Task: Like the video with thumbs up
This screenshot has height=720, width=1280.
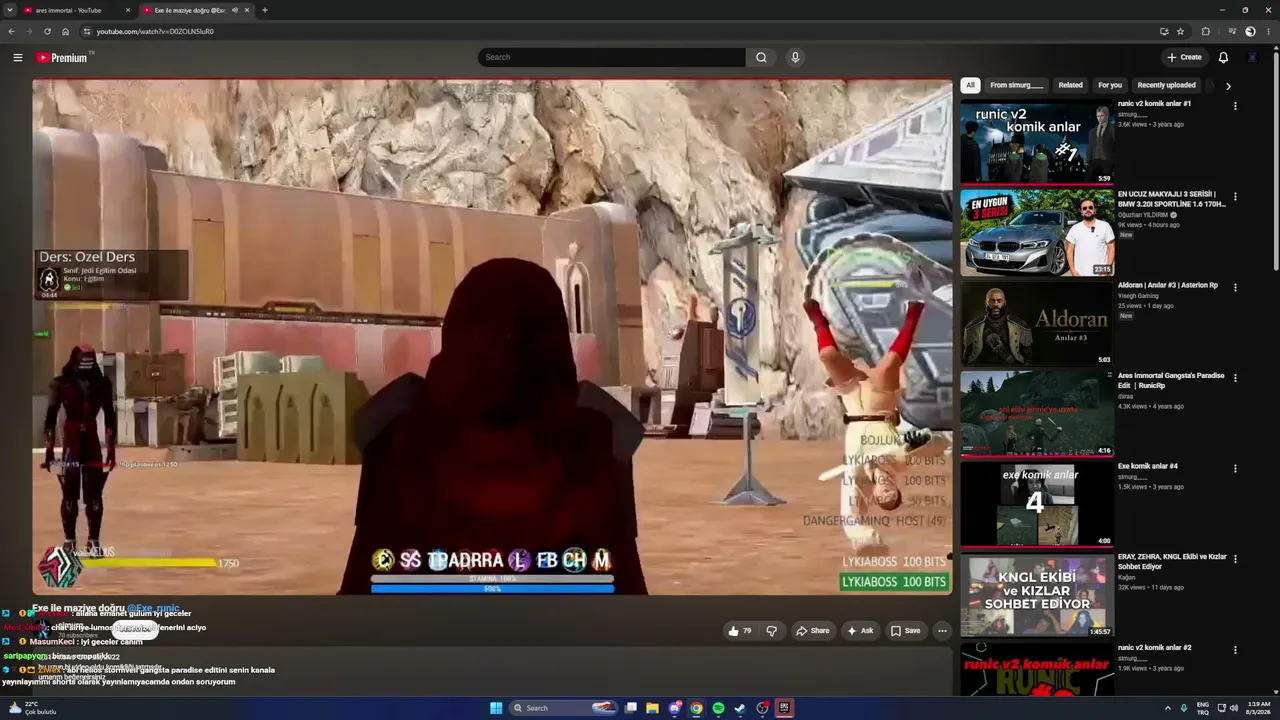Action: [x=740, y=631]
